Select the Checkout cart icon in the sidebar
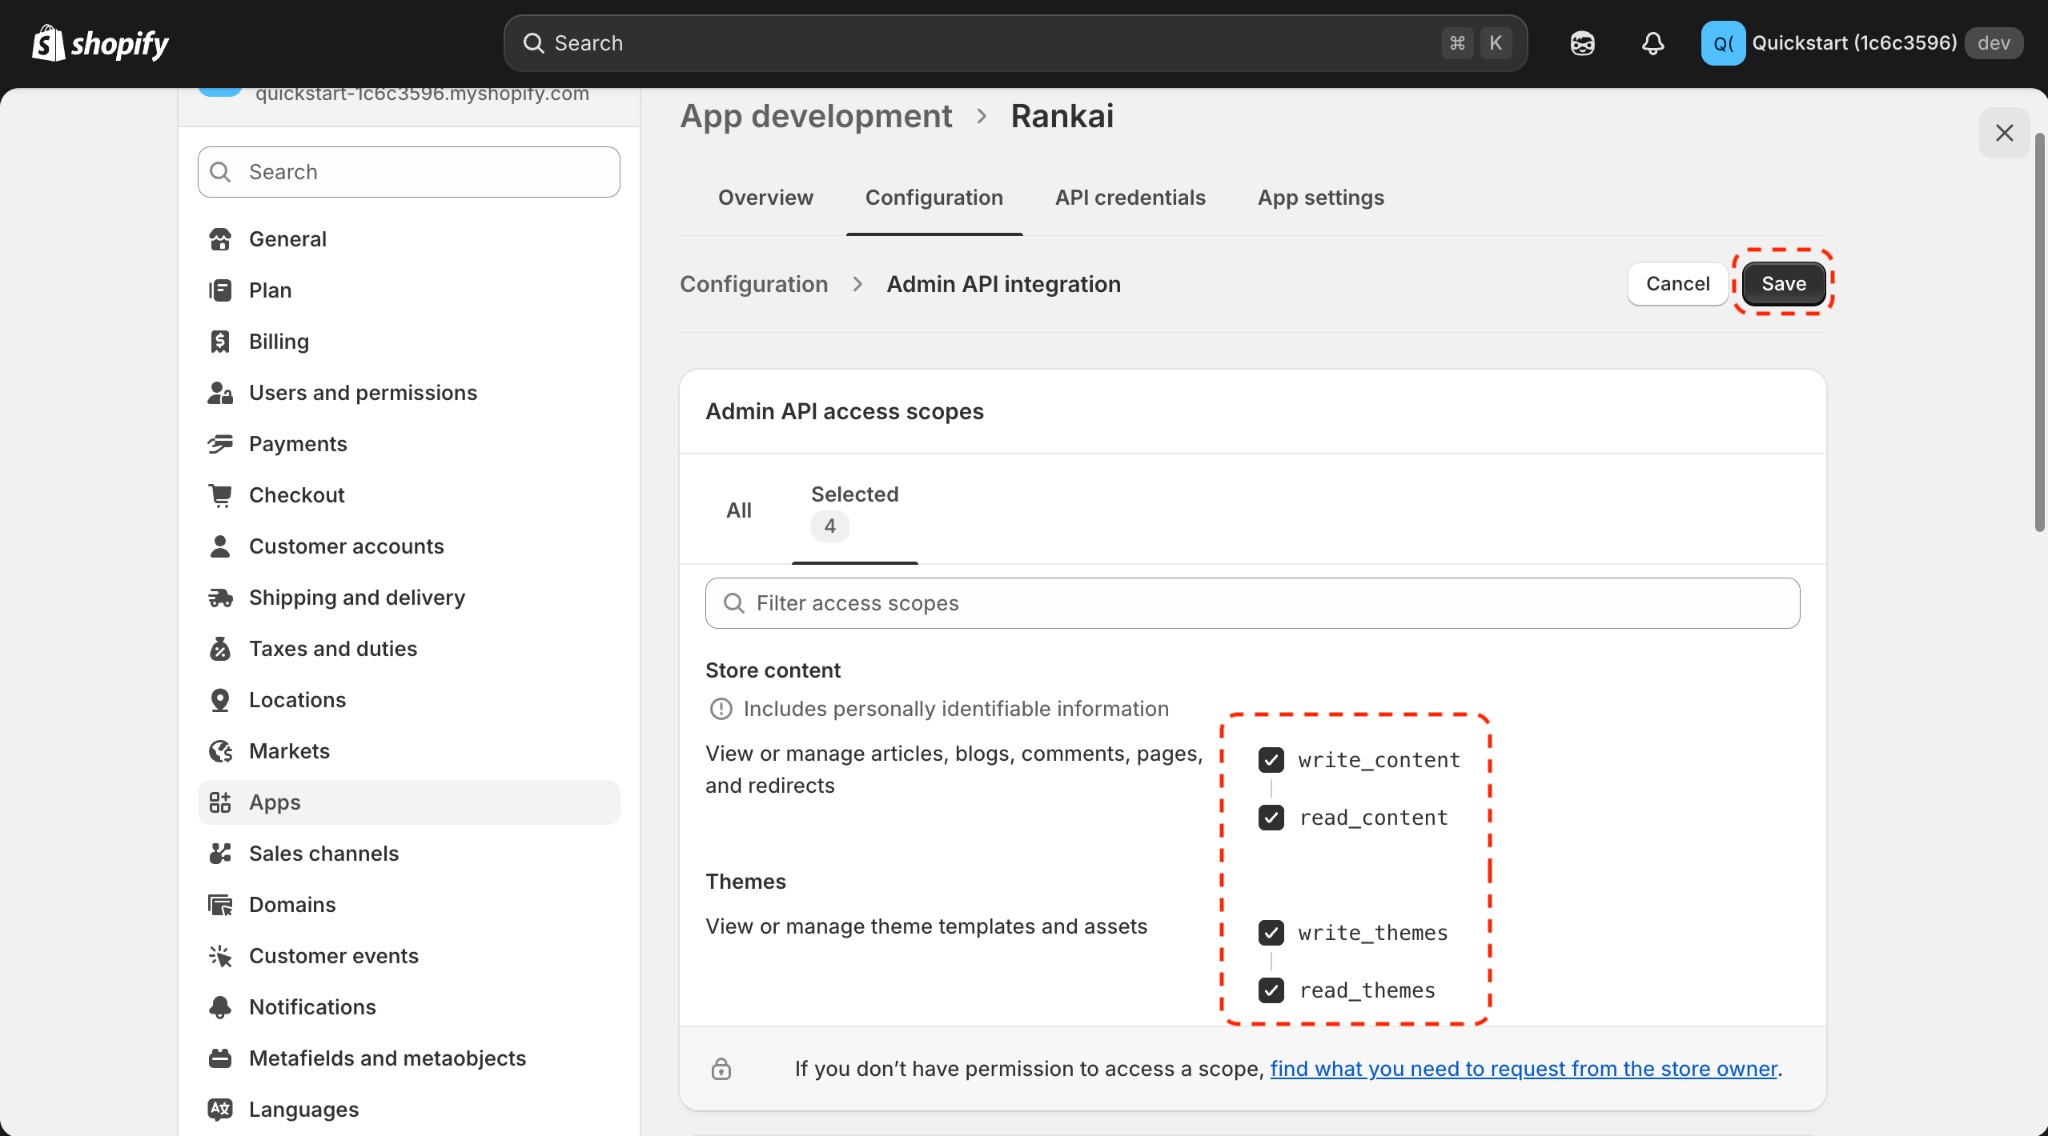The width and height of the screenshot is (2048, 1136). (219, 494)
